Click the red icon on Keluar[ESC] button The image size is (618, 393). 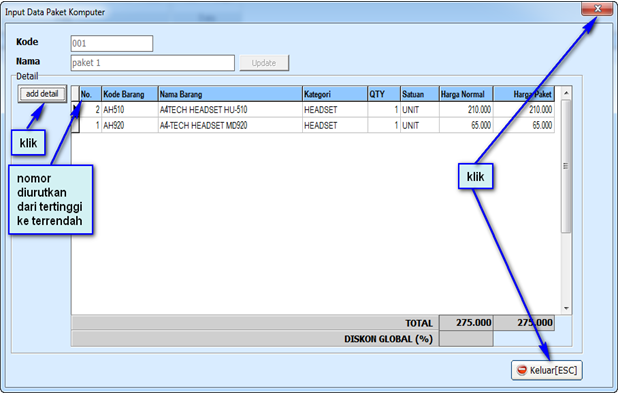[x=522, y=370]
